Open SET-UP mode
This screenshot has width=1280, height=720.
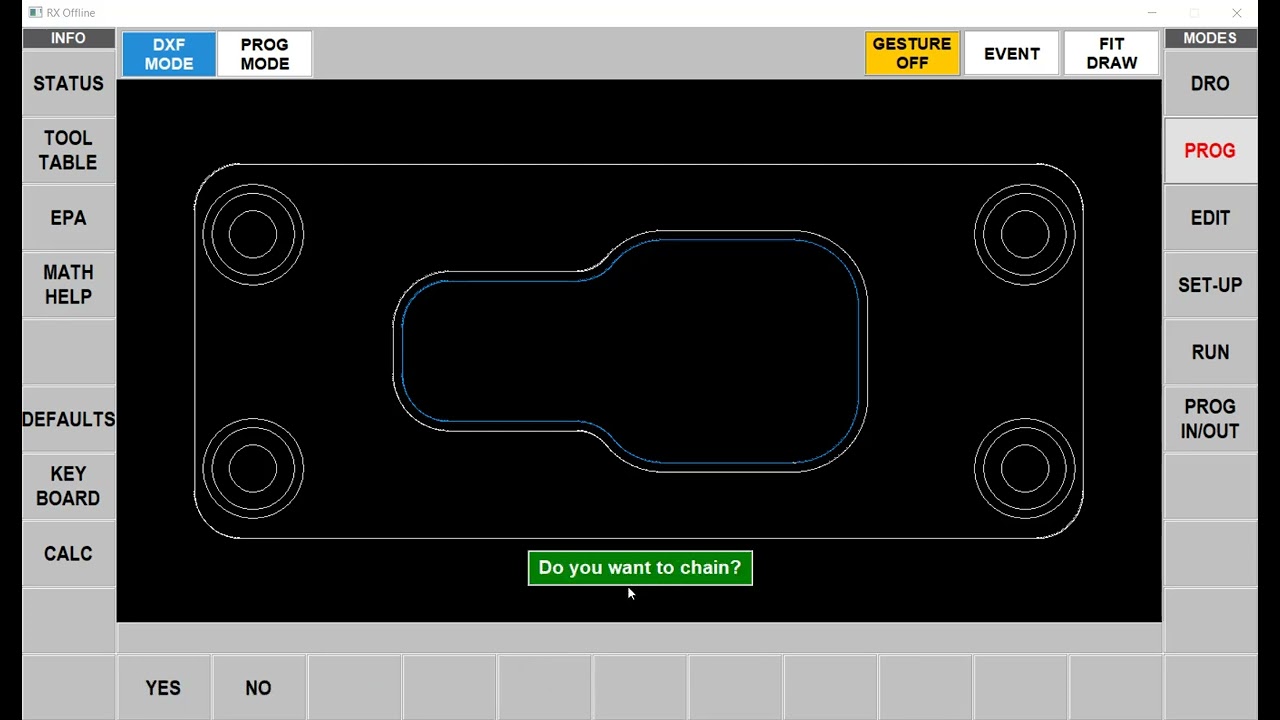tap(1210, 284)
